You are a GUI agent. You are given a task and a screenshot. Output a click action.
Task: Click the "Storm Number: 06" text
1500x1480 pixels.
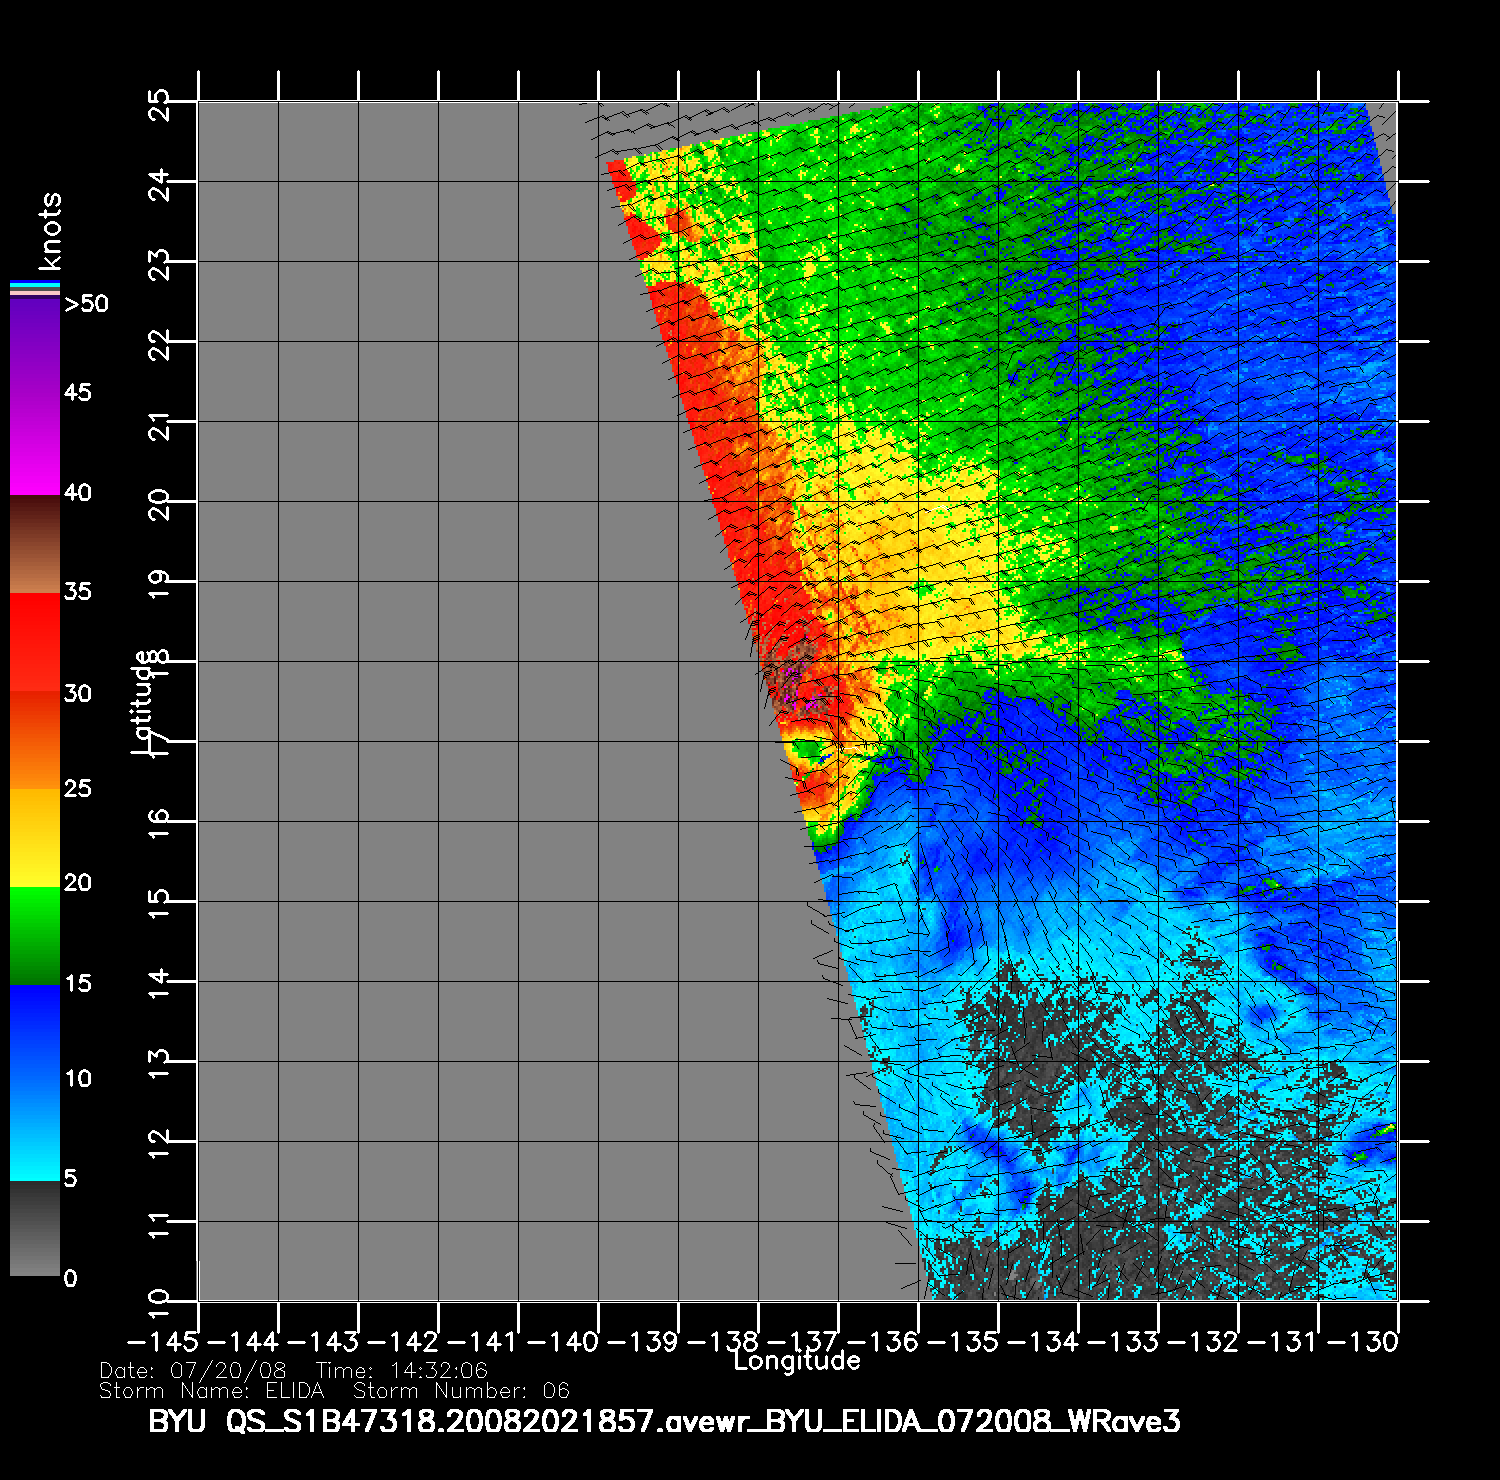[x=461, y=1391]
